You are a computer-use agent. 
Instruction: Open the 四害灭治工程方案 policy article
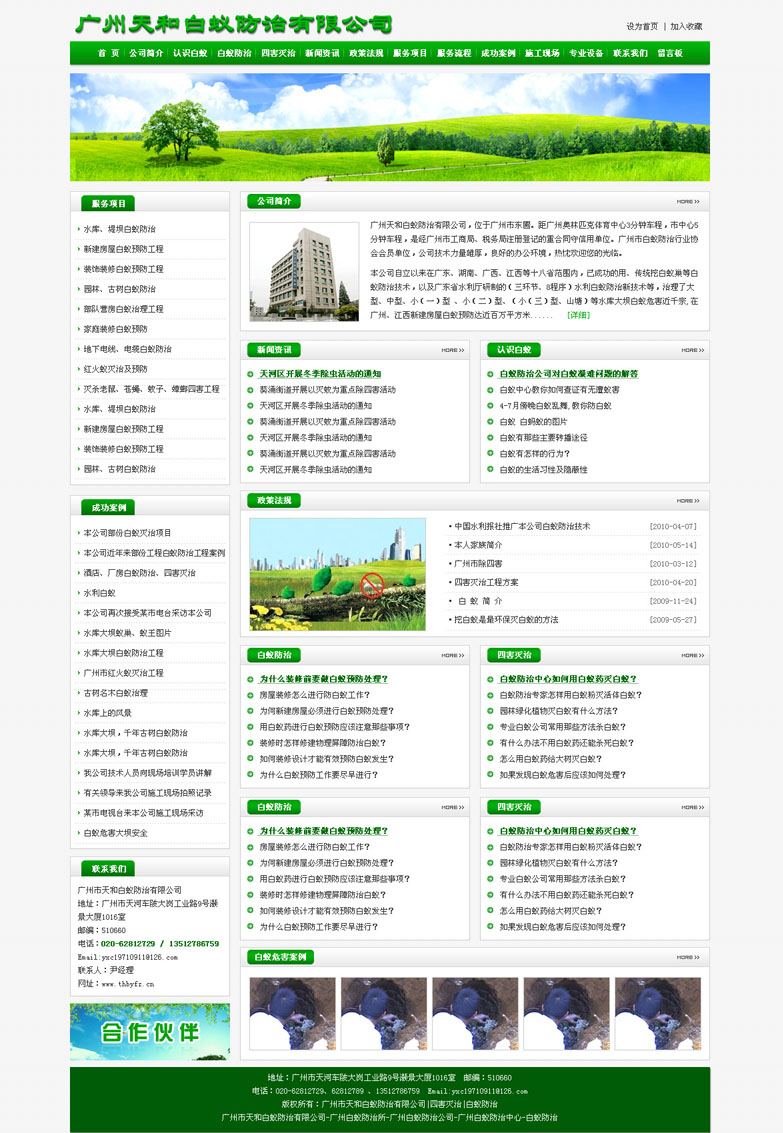click(486, 582)
